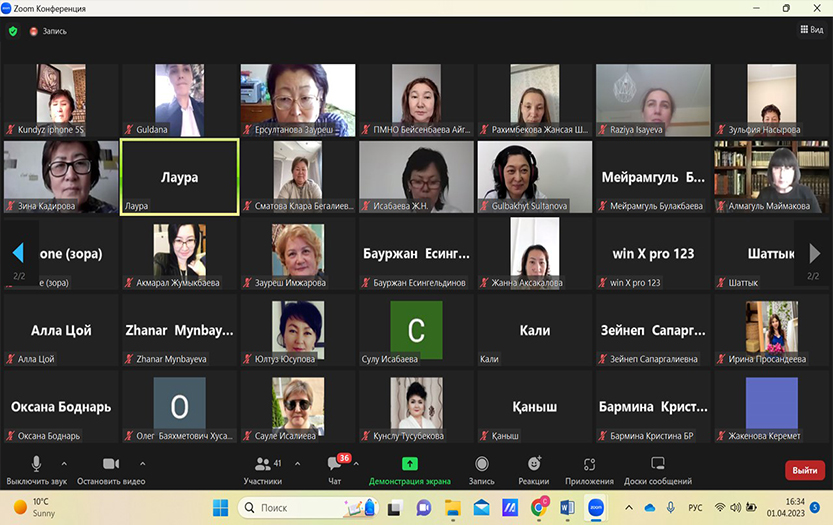Go to previous gallery page with left arrow
The height and width of the screenshot is (525, 833).
point(18,254)
